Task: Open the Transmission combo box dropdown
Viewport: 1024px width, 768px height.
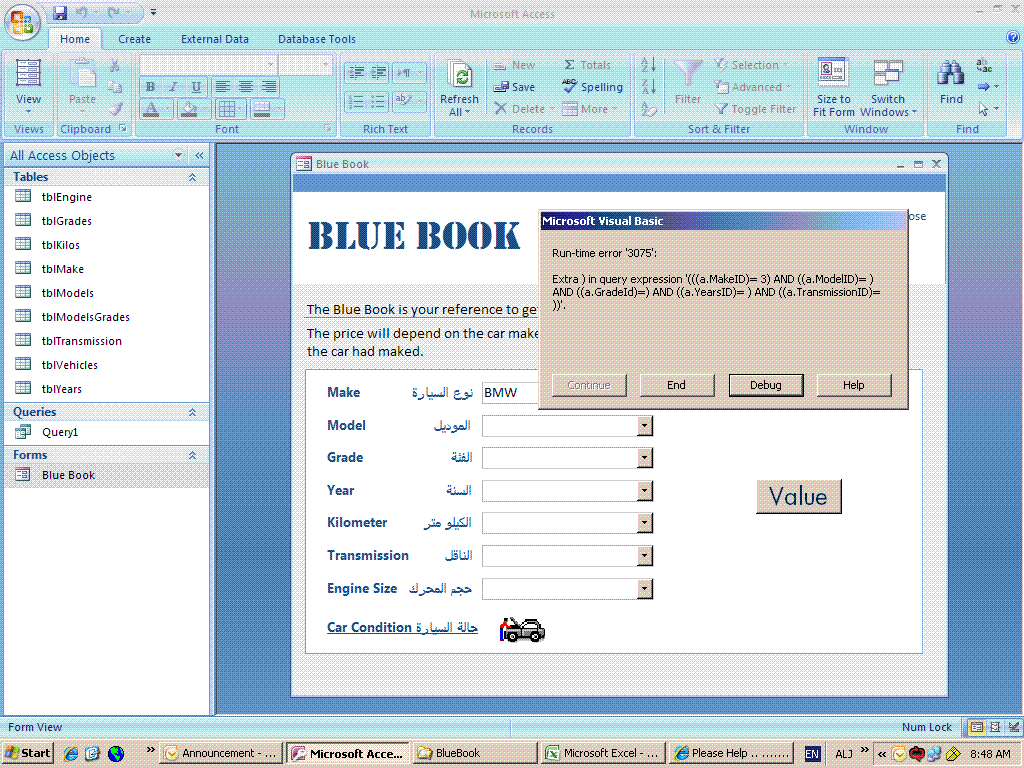Action: (x=645, y=556)
